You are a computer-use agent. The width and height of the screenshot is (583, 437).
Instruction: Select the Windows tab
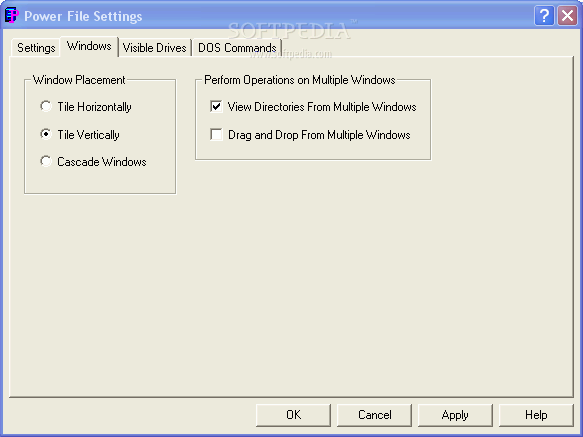(89, 46)
